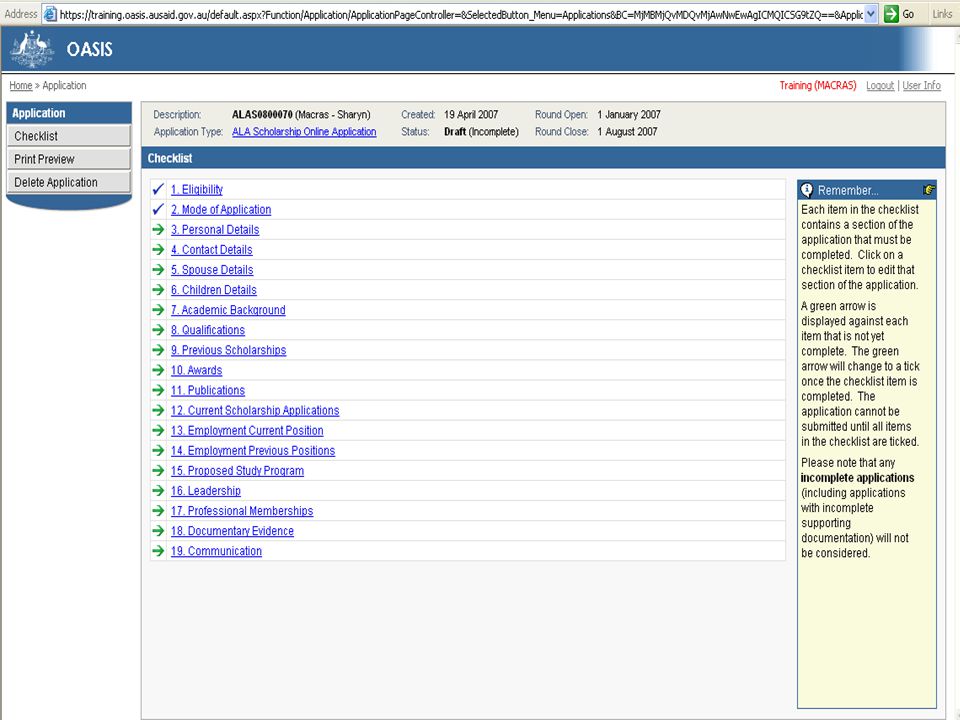Click the green arrow beside 14. Employment Previous Positions

pos(158,451)
